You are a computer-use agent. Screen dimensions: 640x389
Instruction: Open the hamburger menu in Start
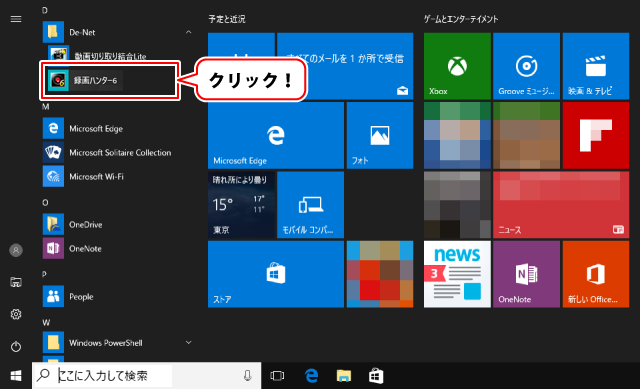point(16,19)
